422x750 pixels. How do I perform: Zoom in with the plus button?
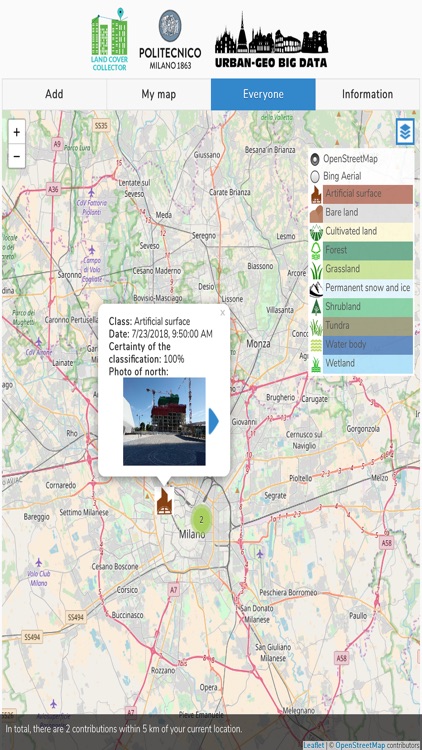coord(17,132)
